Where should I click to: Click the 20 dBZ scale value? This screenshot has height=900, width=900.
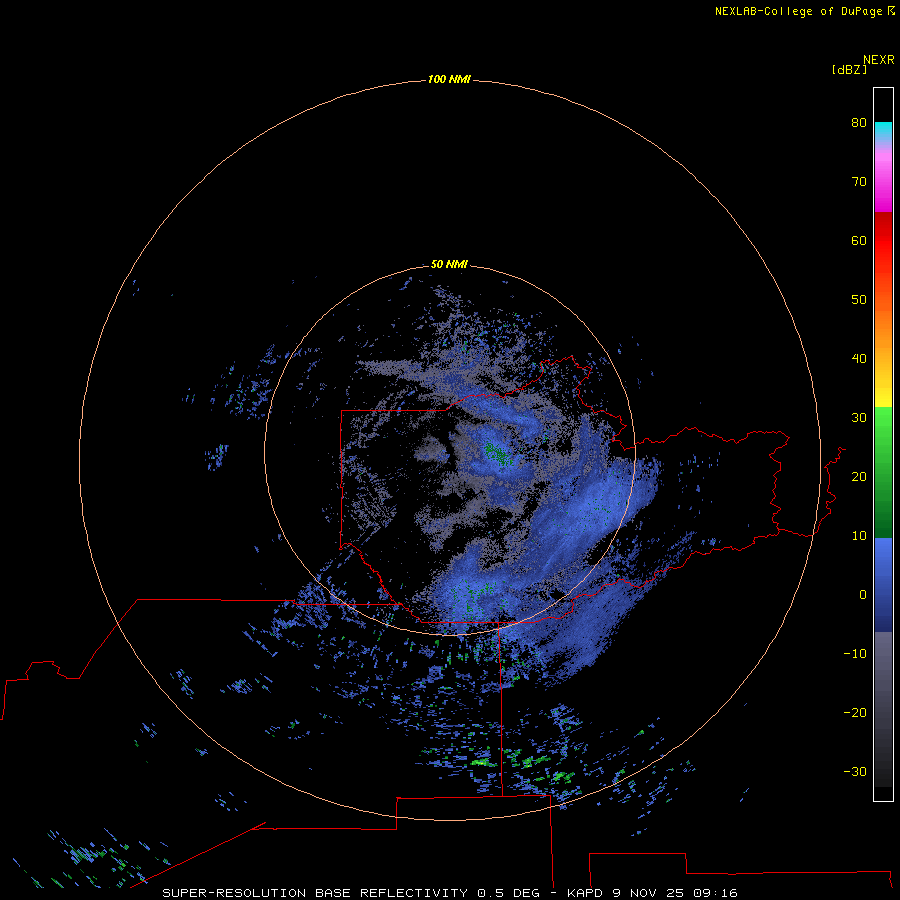coord(859,476)
